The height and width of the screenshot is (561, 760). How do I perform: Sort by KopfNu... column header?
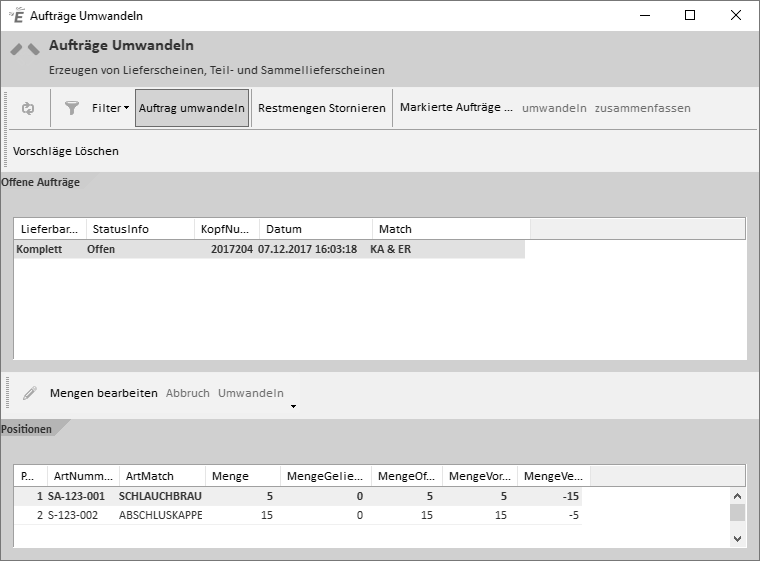[x=227, y=229]
